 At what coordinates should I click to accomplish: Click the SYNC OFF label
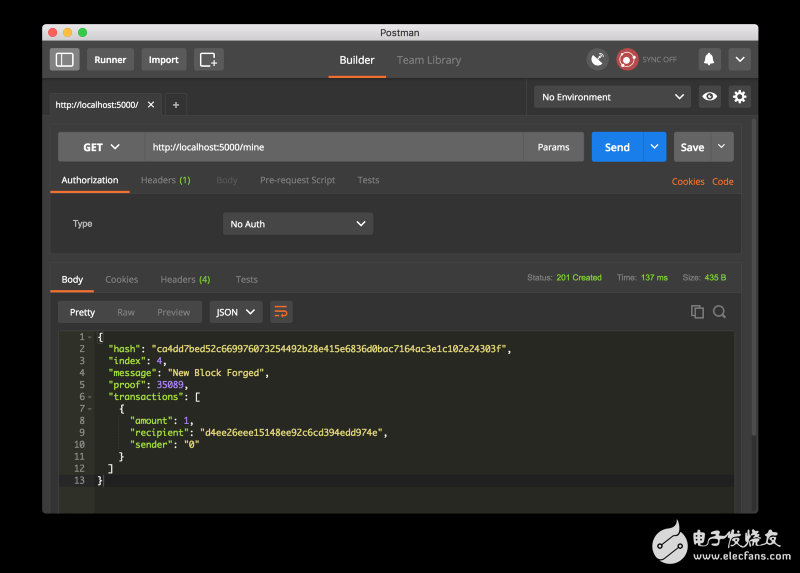coord(659,60)
